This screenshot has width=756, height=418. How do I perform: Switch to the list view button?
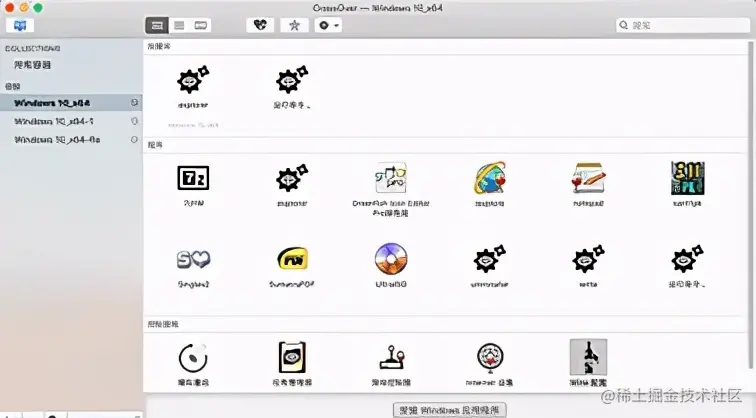pyautogui.click(x=179, y=26)
